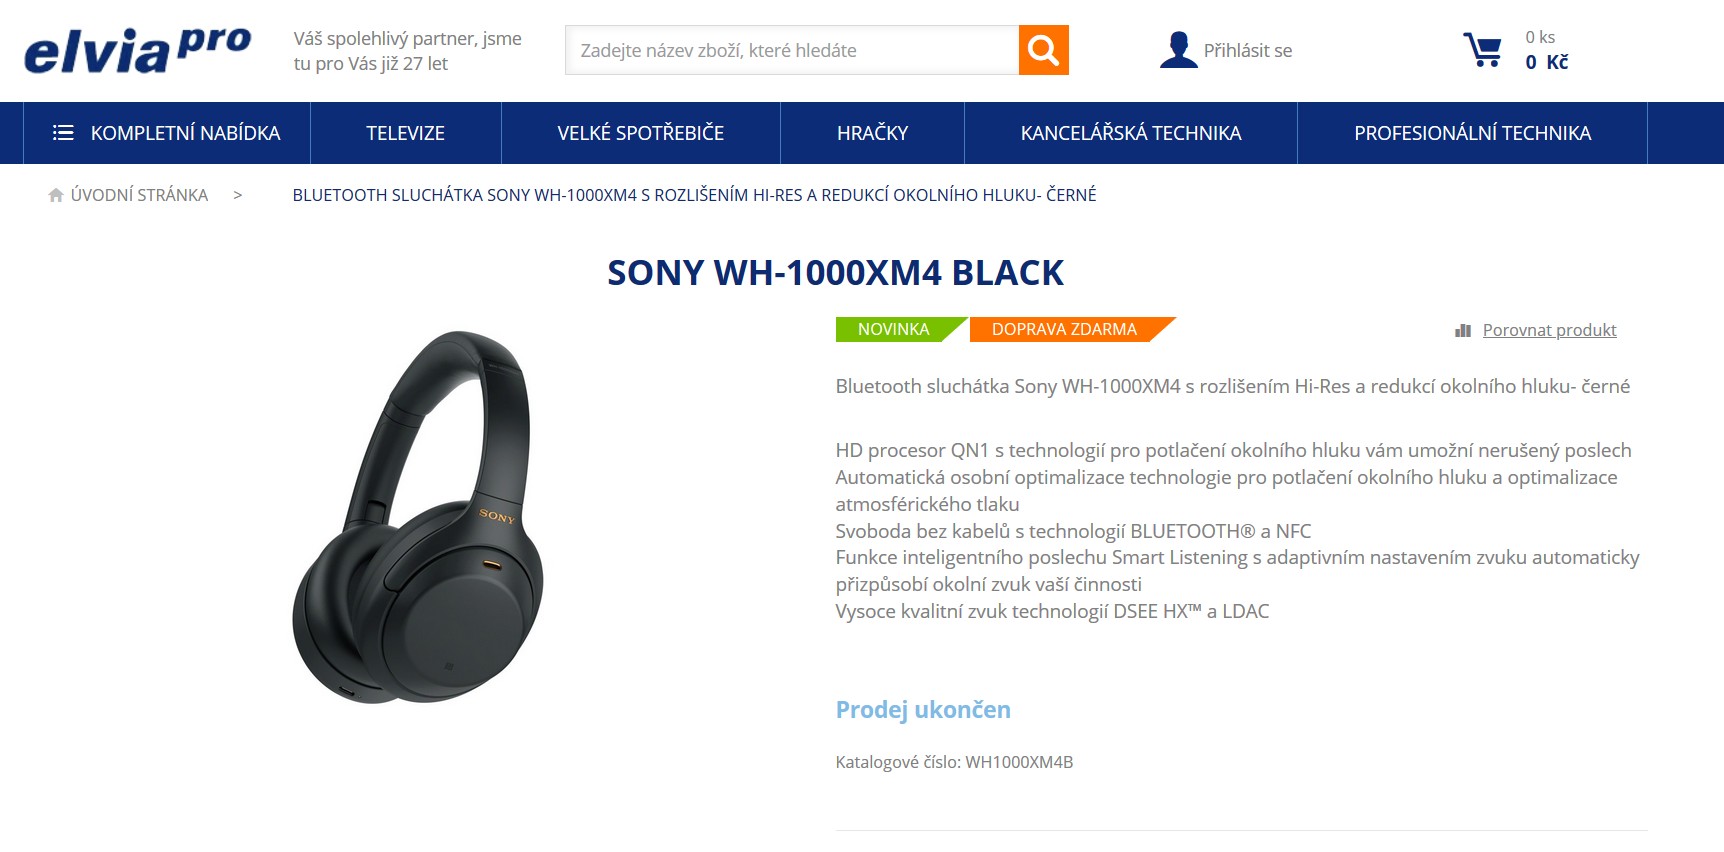Open Kancelářská technika category
This screenshot has height=852, width=1724.
[1131, 133]
